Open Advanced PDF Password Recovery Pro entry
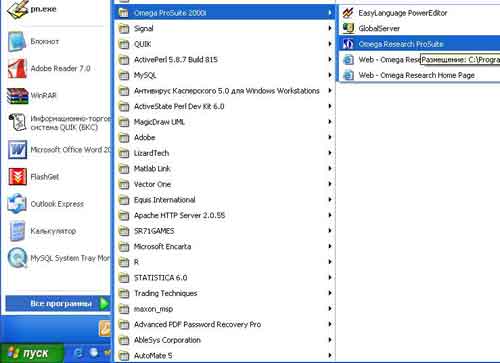Viewport: 500px width, 363px height. [225, 324]
